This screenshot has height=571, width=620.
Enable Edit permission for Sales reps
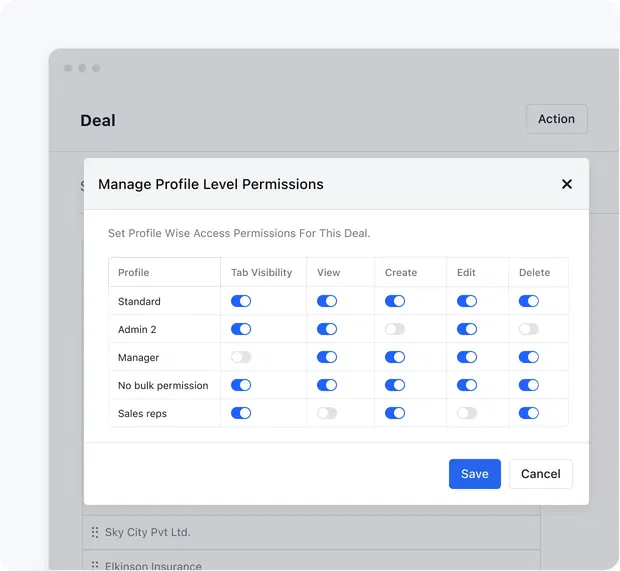(467, 413)
